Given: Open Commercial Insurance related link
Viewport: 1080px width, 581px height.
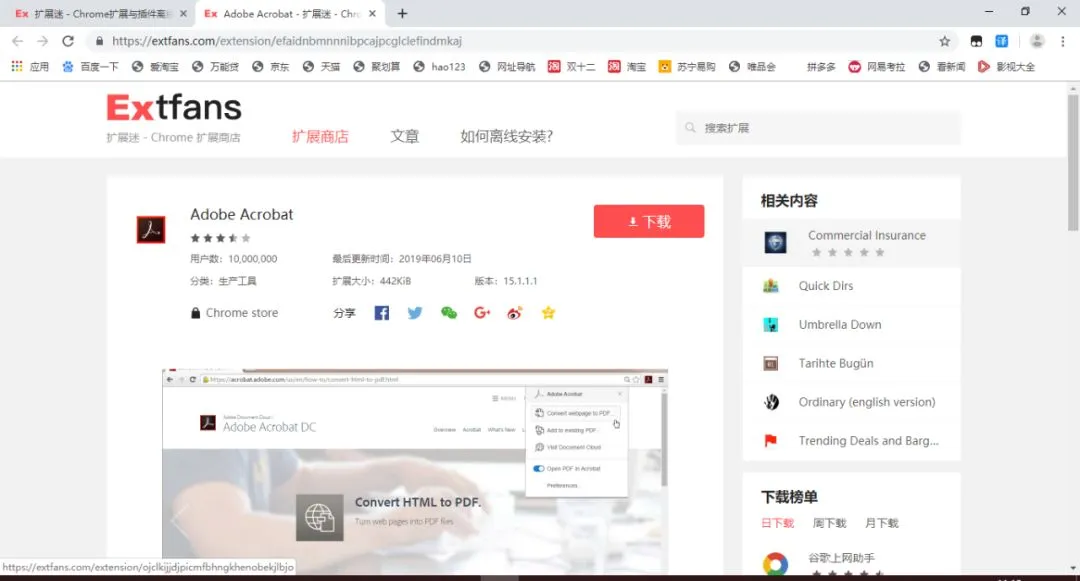Looking at the screenshot, I should [866, 235].
